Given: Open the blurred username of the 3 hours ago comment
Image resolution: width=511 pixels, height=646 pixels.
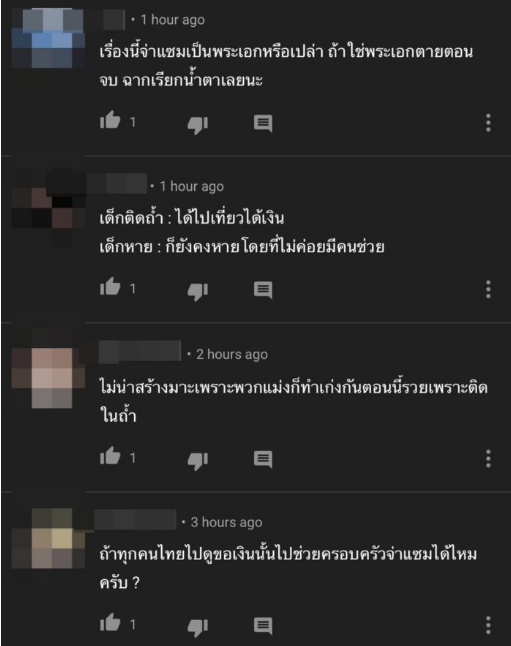Looking at the screenshot, I should (135, 520).
